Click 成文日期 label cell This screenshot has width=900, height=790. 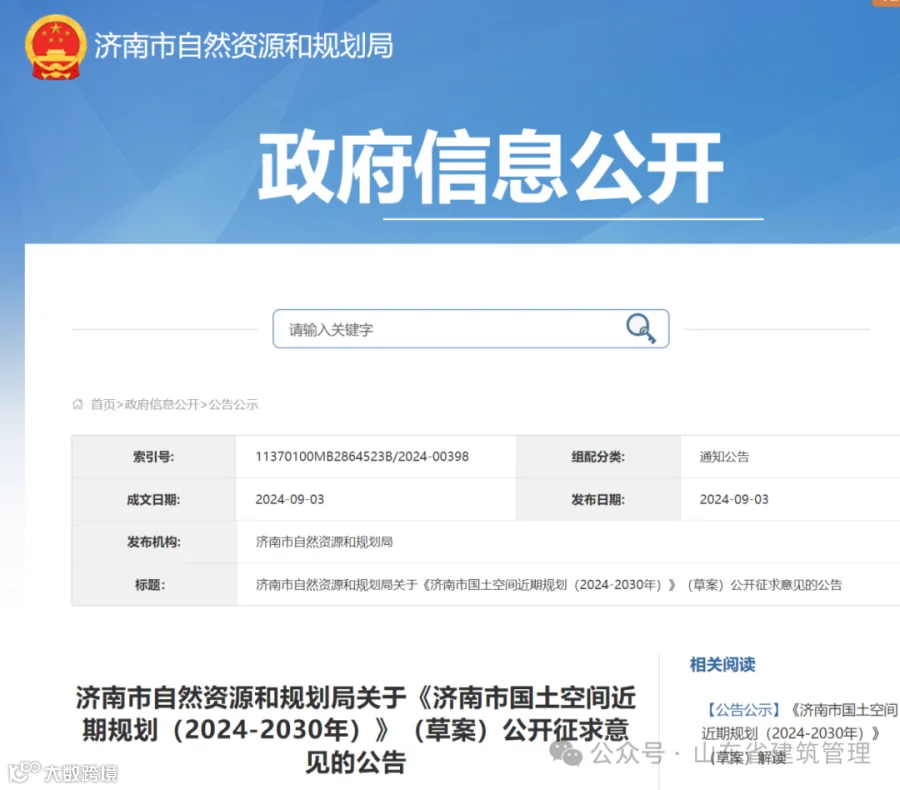click(154, 499)
